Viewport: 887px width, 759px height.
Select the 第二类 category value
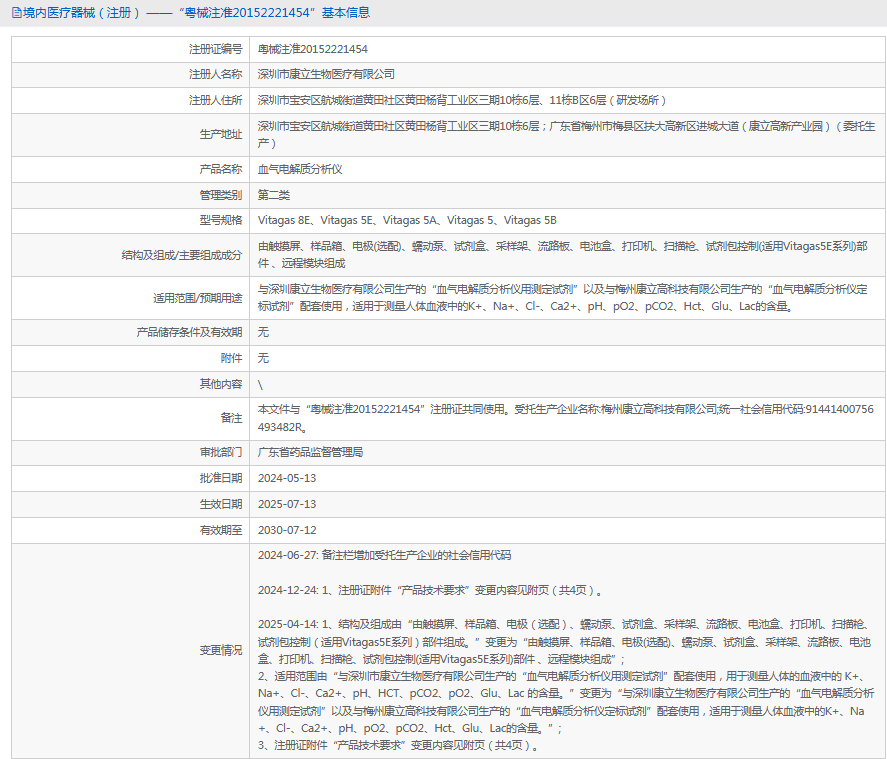coord(274,195)
